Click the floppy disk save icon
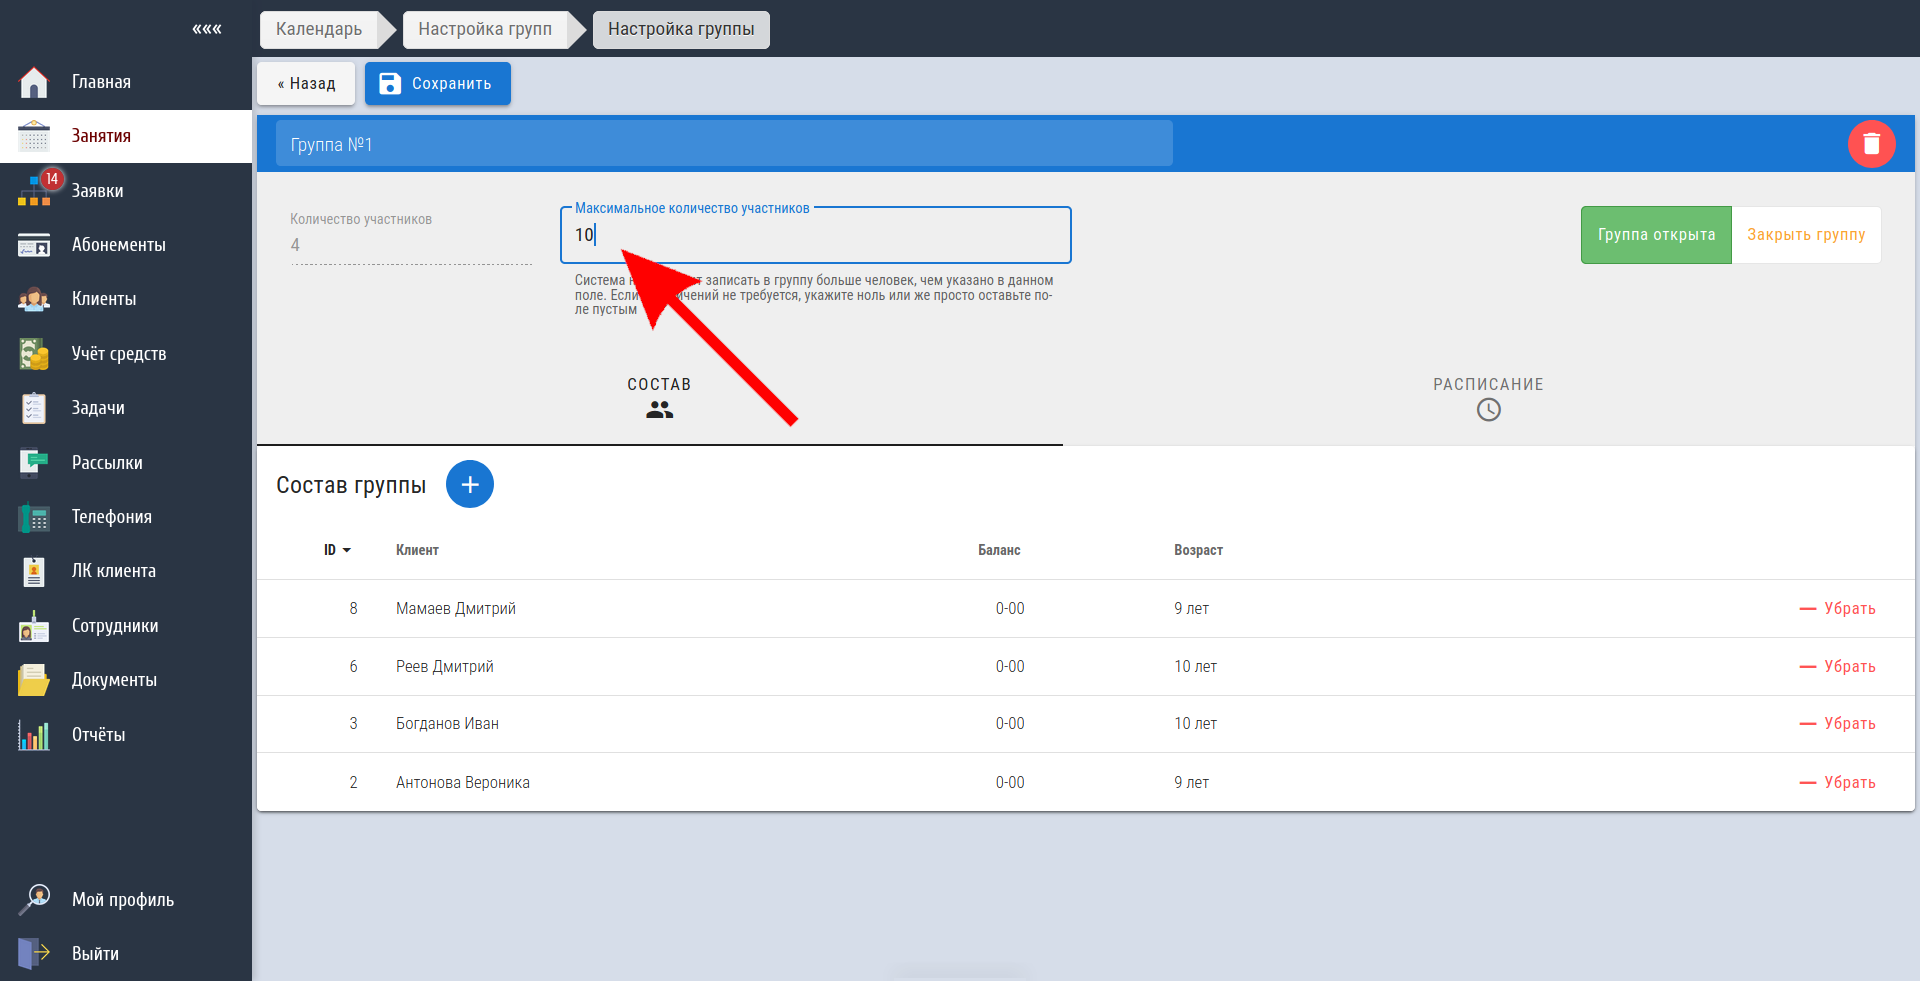Screen dimensions: 1920x981 click(390, 84)
